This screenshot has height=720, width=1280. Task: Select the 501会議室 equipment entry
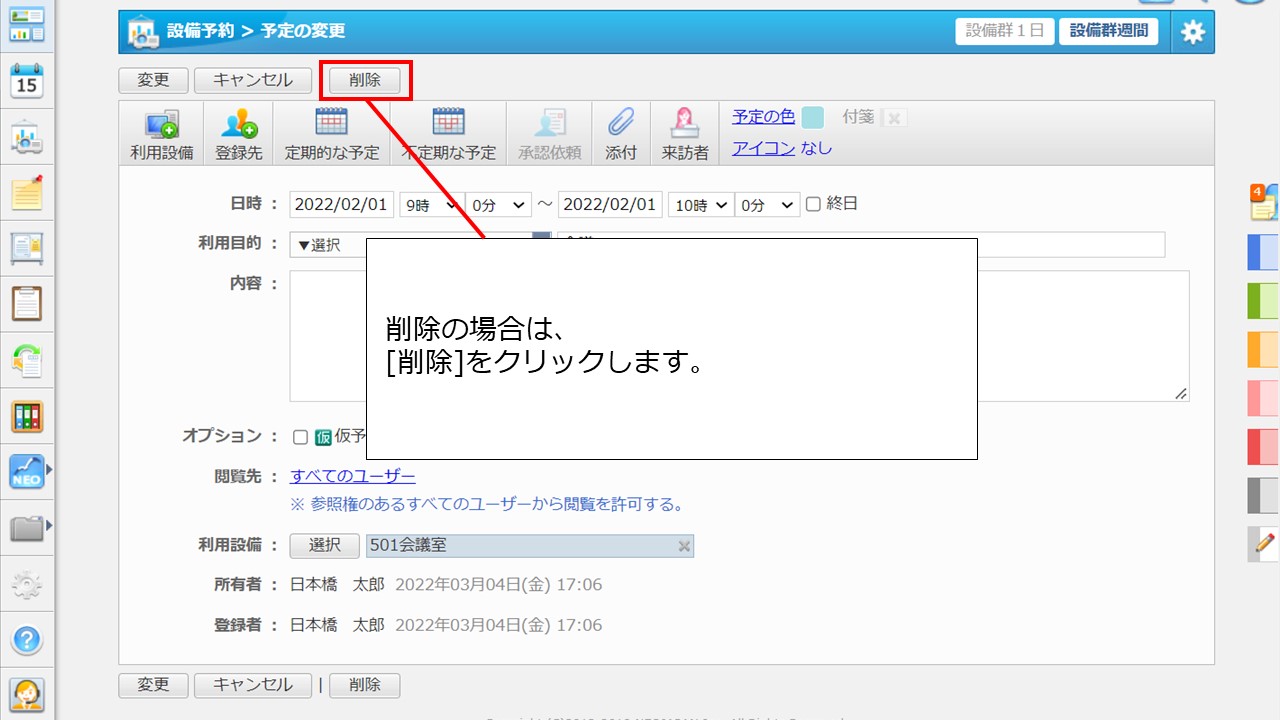(530, 545)
